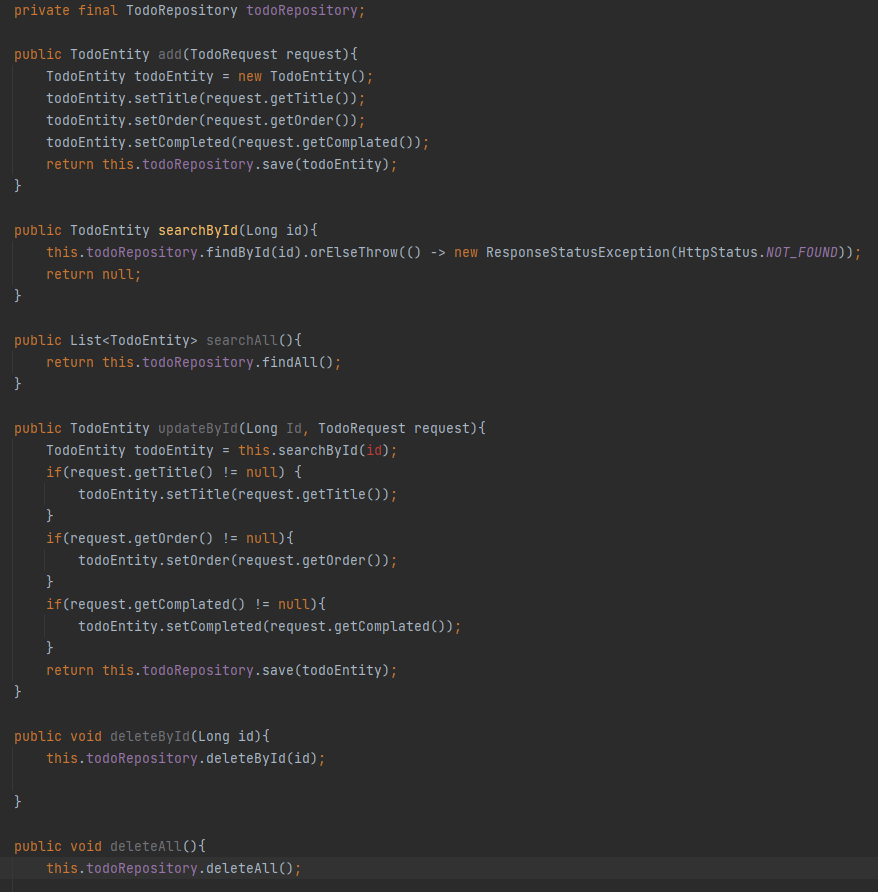Click 'setCompleted(request.getComplated())' line in add method
The height and width of the screenshot is (892, 878).
tap(237, 142)
